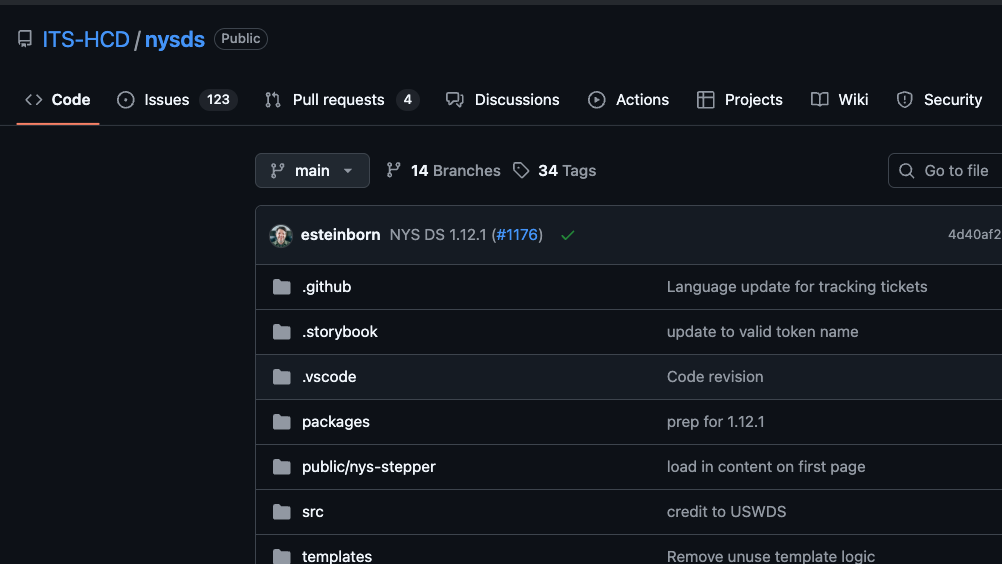Click the .github folder icon
Viewport: 1002px width, 564px height.
pyautogui.click(x=282, y=287)
